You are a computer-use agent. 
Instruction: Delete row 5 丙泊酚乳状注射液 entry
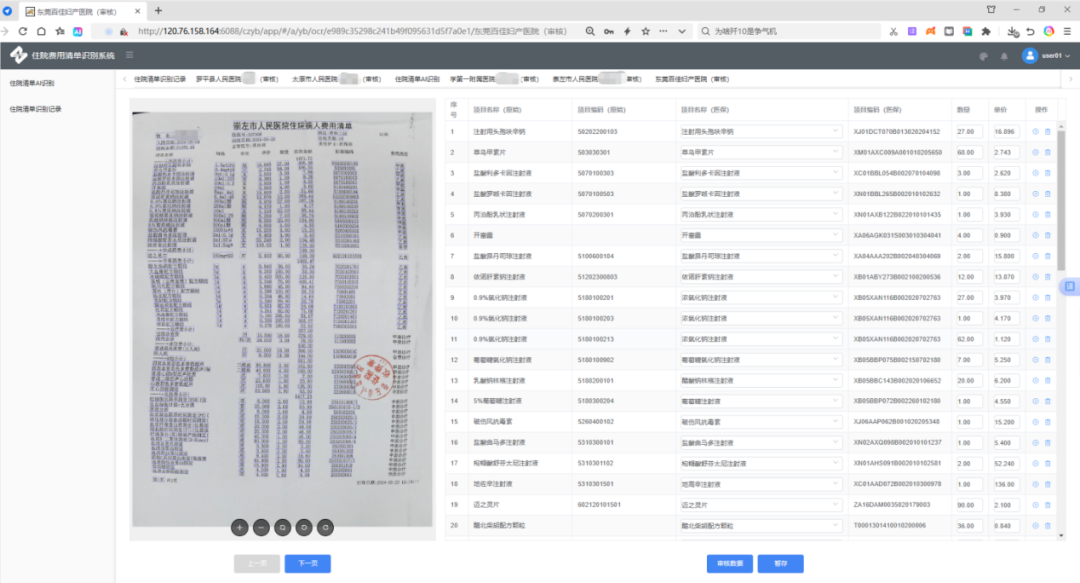tap(1048, 214)
